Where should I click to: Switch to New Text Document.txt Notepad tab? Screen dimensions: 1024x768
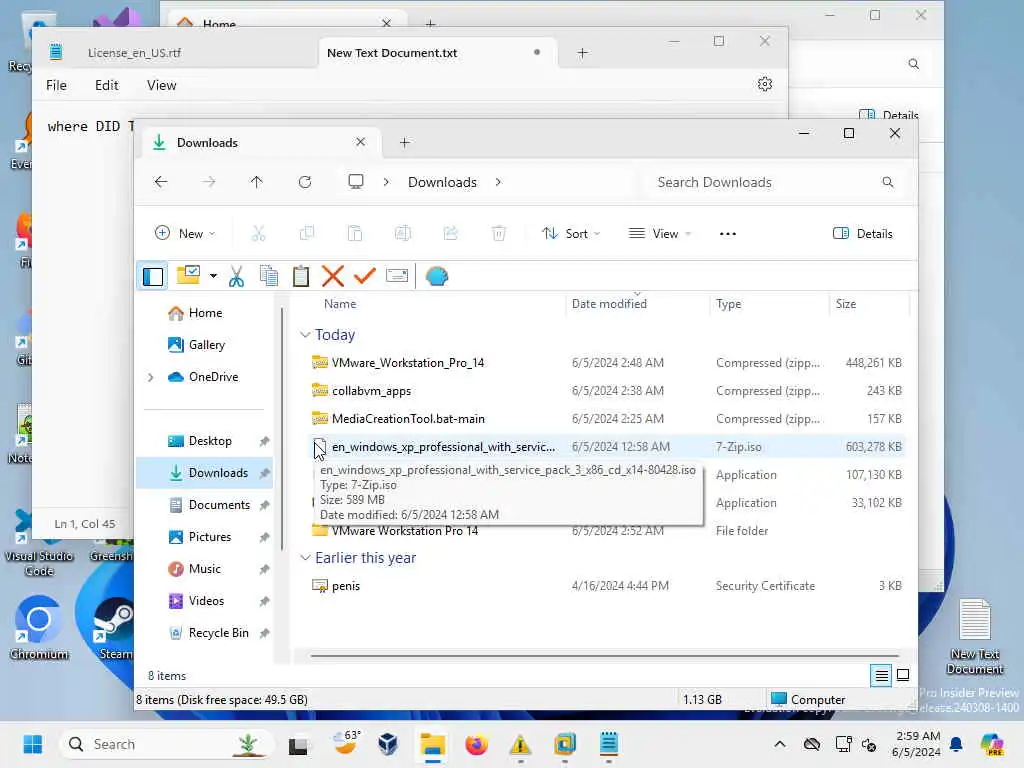pos(392,53)
